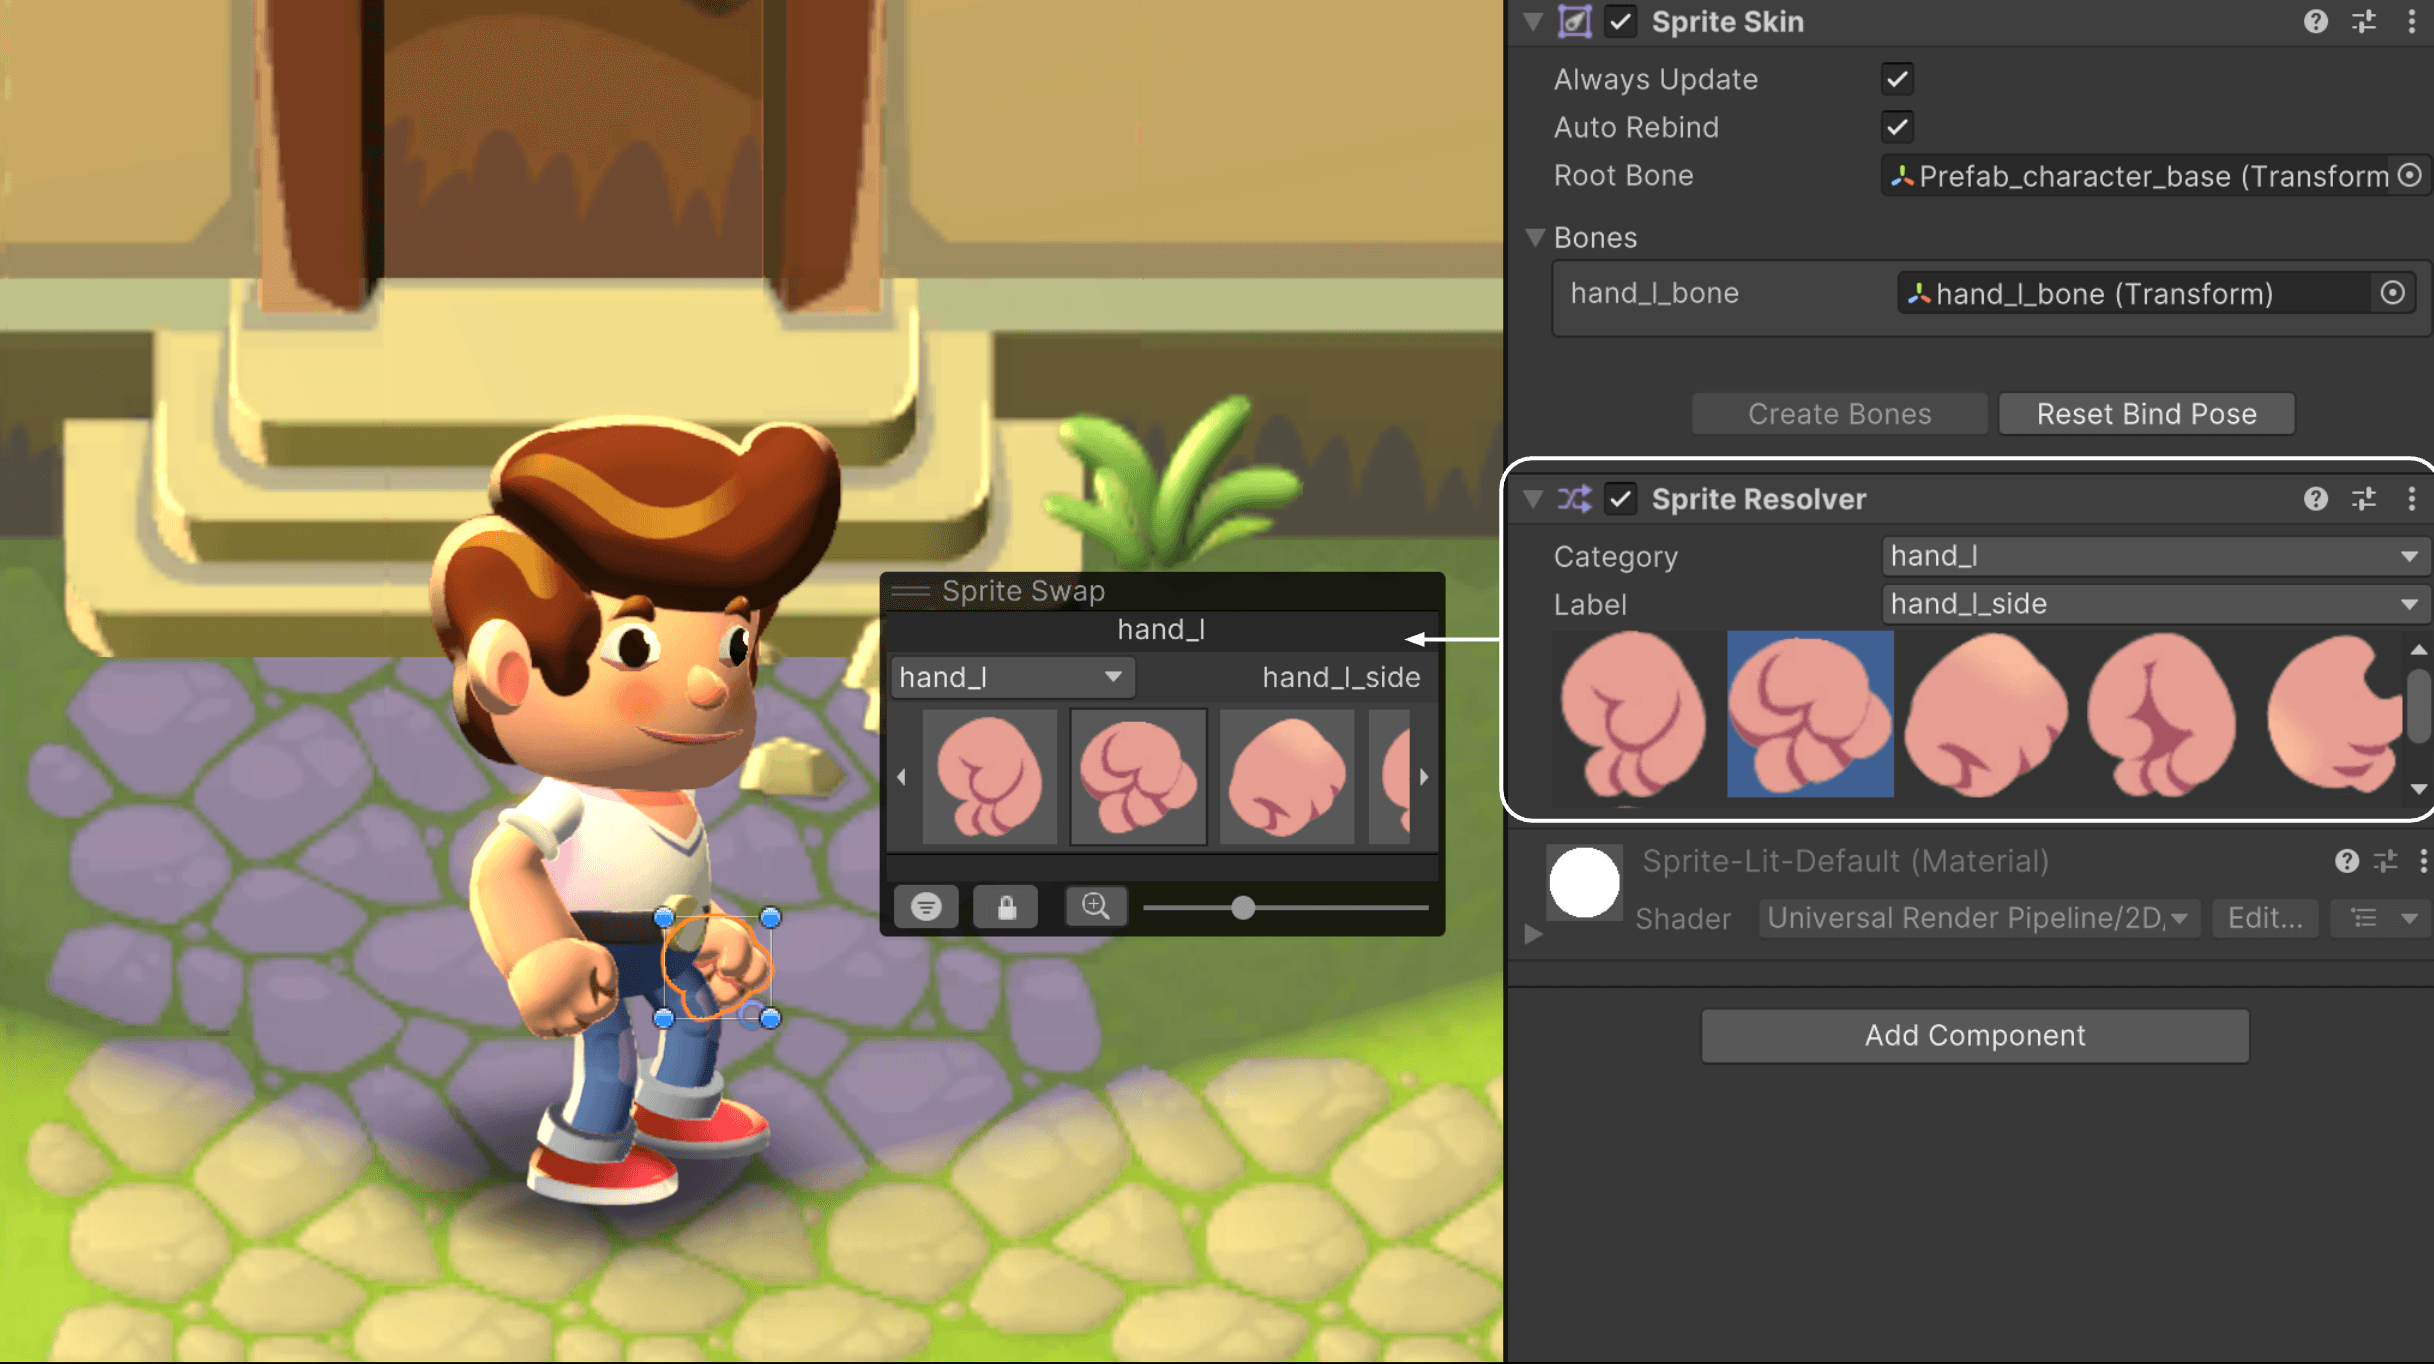Disable the Always Update checkbox
The width and height of the screenshot is (2434, 1364).
[1897, 79]
